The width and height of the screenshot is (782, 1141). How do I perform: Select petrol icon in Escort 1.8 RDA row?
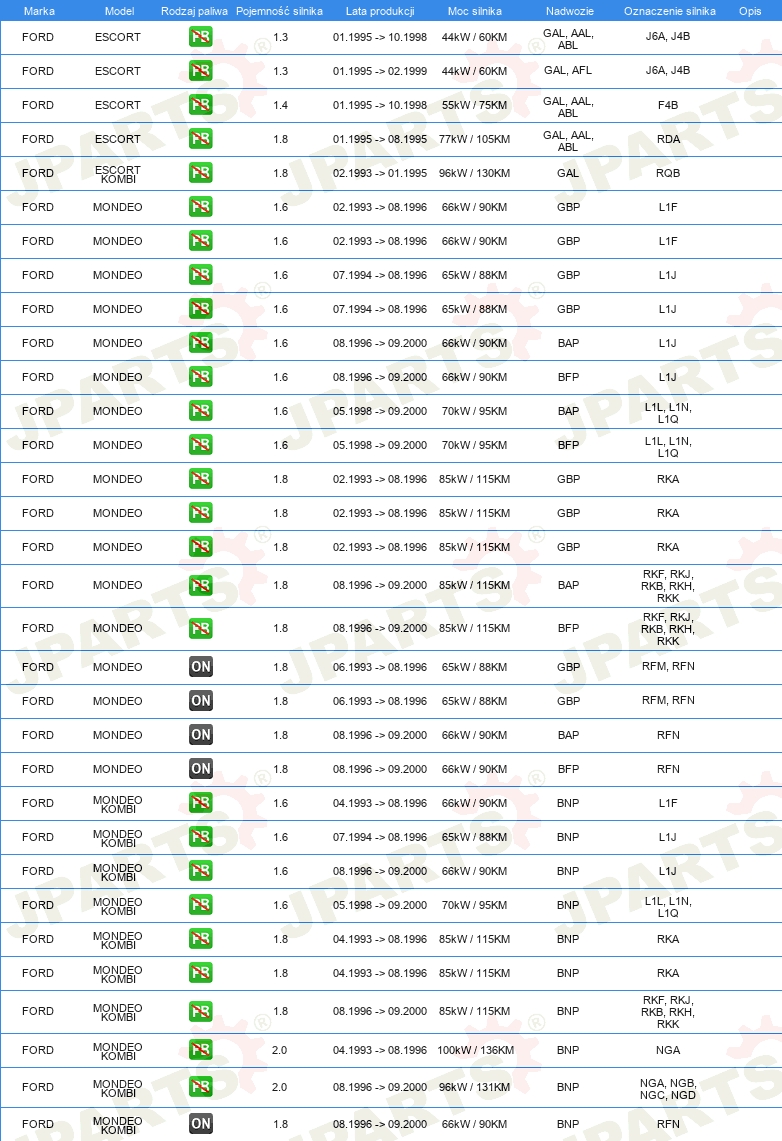(x=201, y=139)
